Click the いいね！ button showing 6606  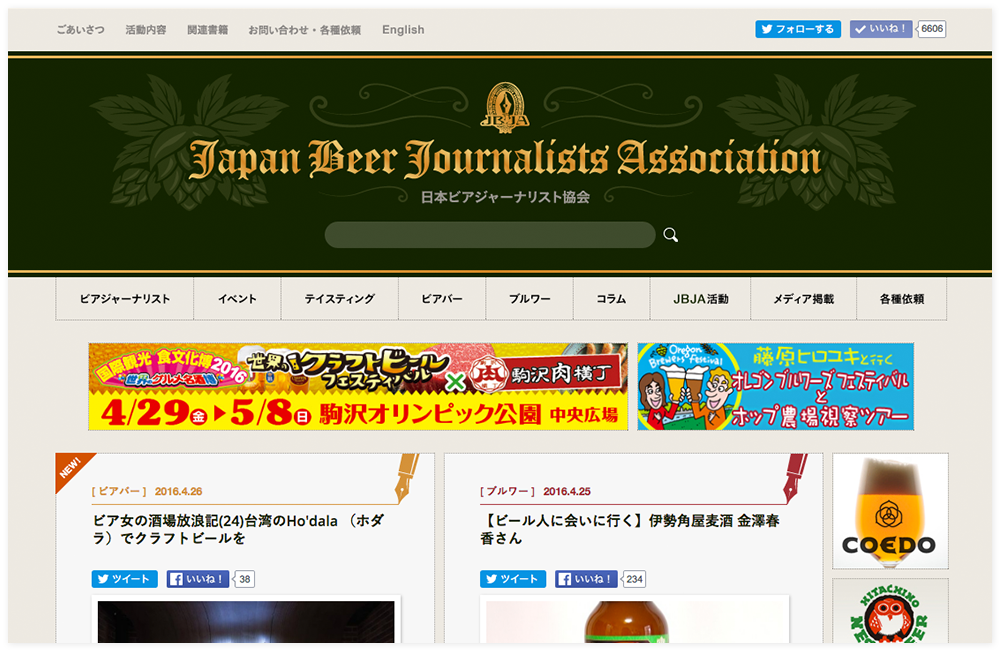coord(881,29)
